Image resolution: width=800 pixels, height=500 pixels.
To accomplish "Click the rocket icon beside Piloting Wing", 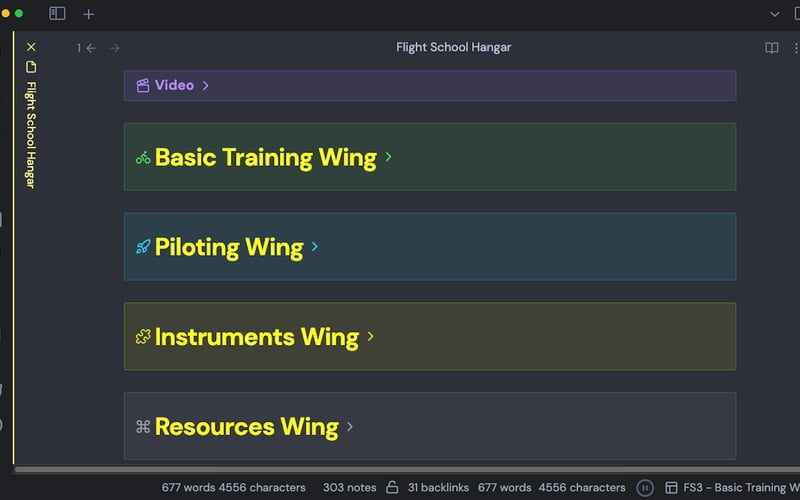I will point(143,247).
